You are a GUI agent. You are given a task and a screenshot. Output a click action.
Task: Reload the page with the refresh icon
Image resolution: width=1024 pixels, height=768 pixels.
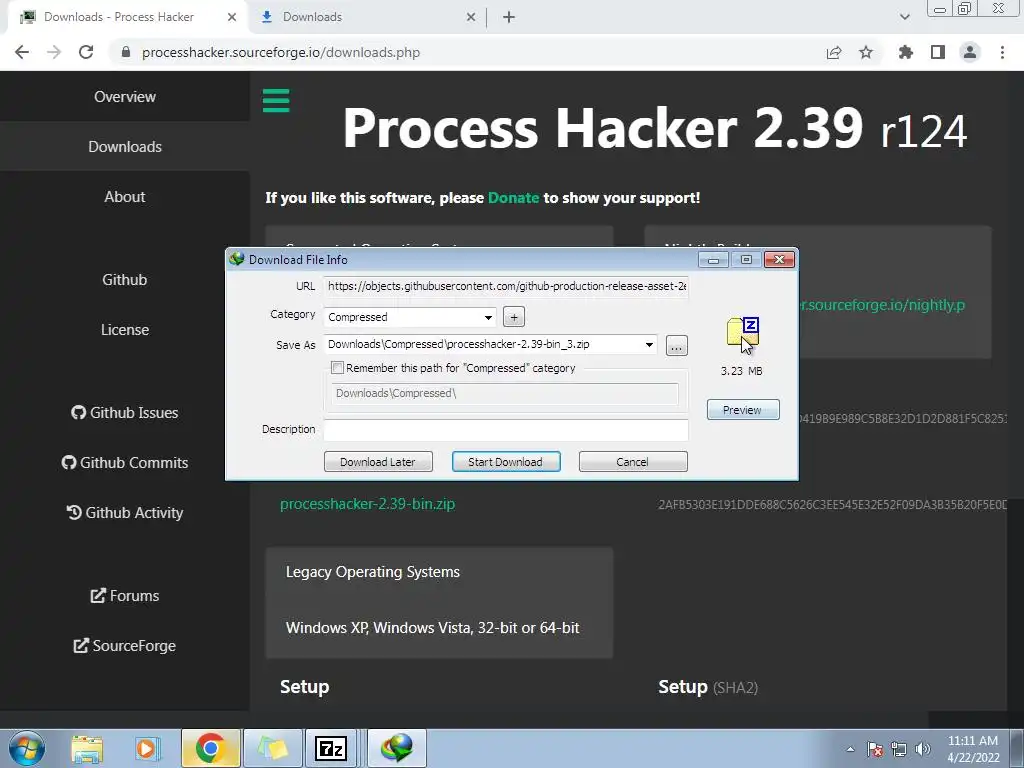click(86, 52)
